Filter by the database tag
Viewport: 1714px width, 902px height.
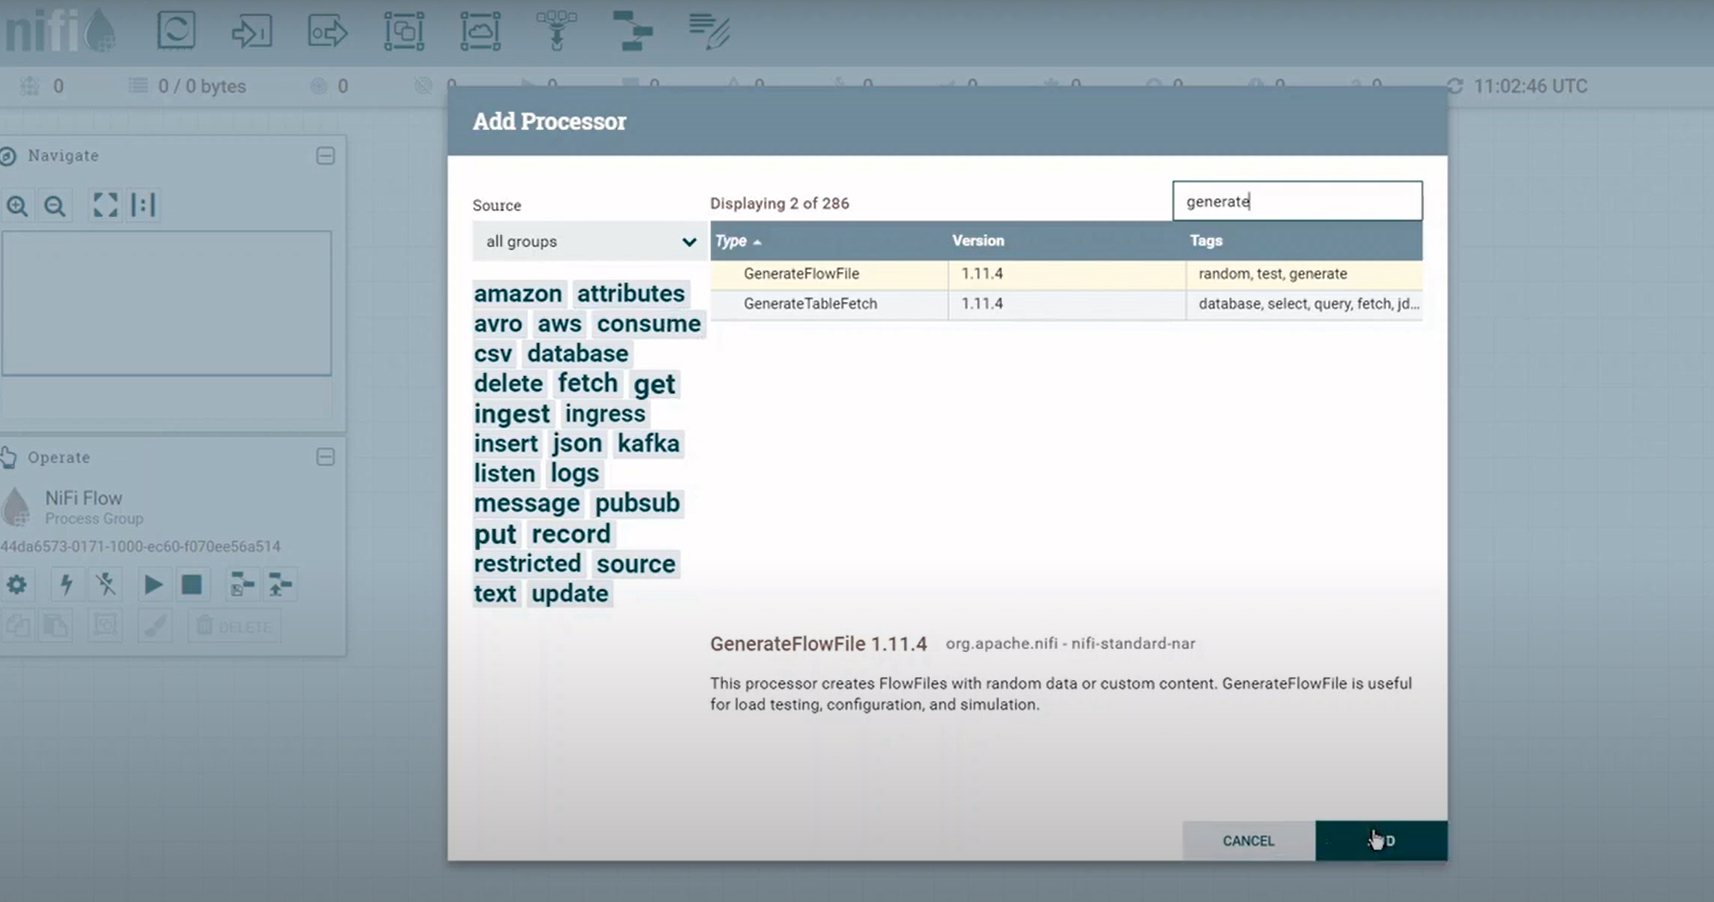coord(578,354)
